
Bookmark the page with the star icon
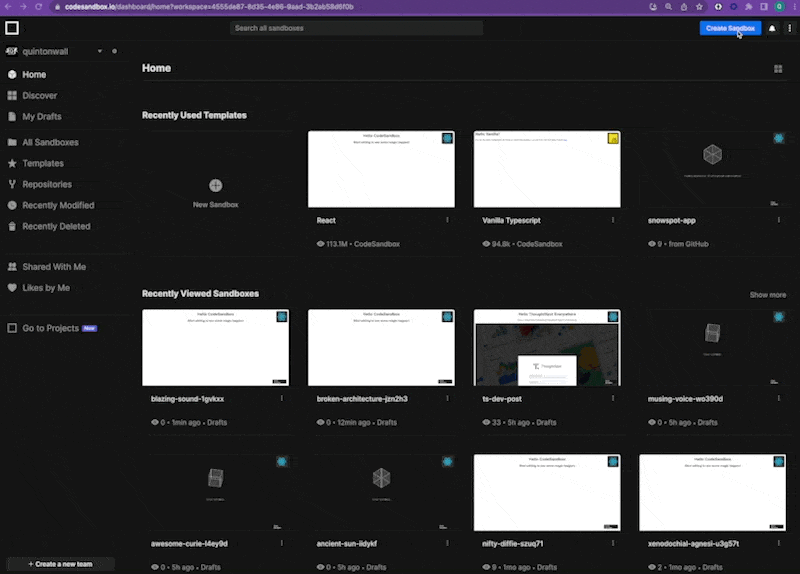[x=699, y=7]
